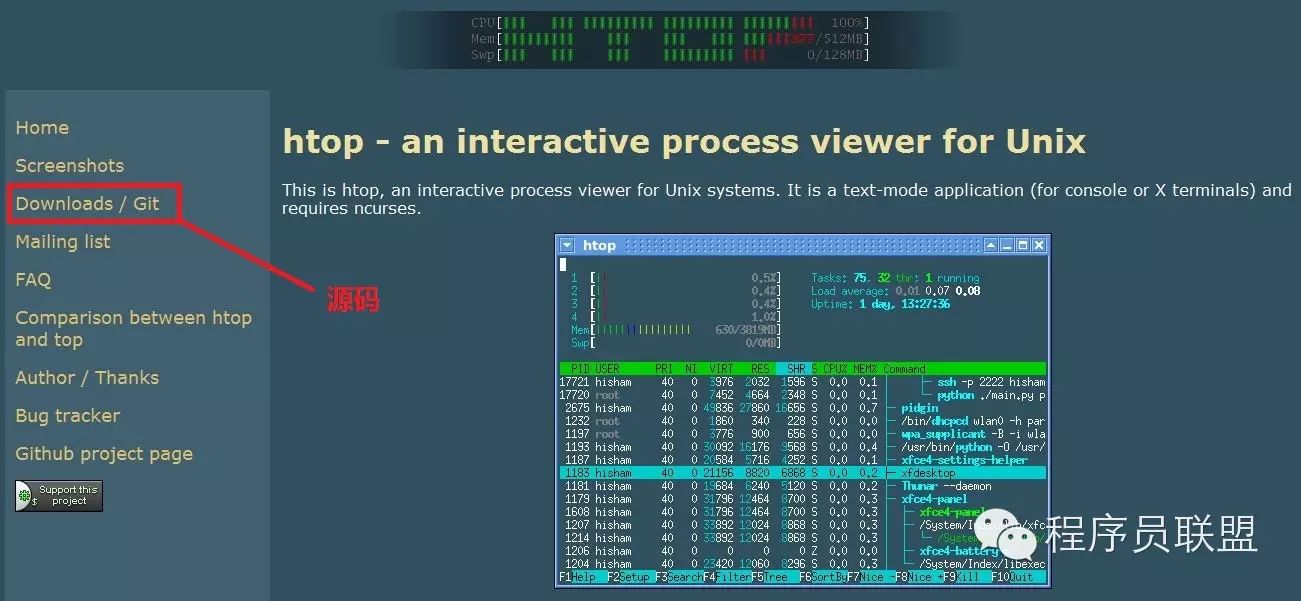1301x601 pixels.
Task: Click the Support this project button
Action: pyautogui.click(x=59, y=496)
